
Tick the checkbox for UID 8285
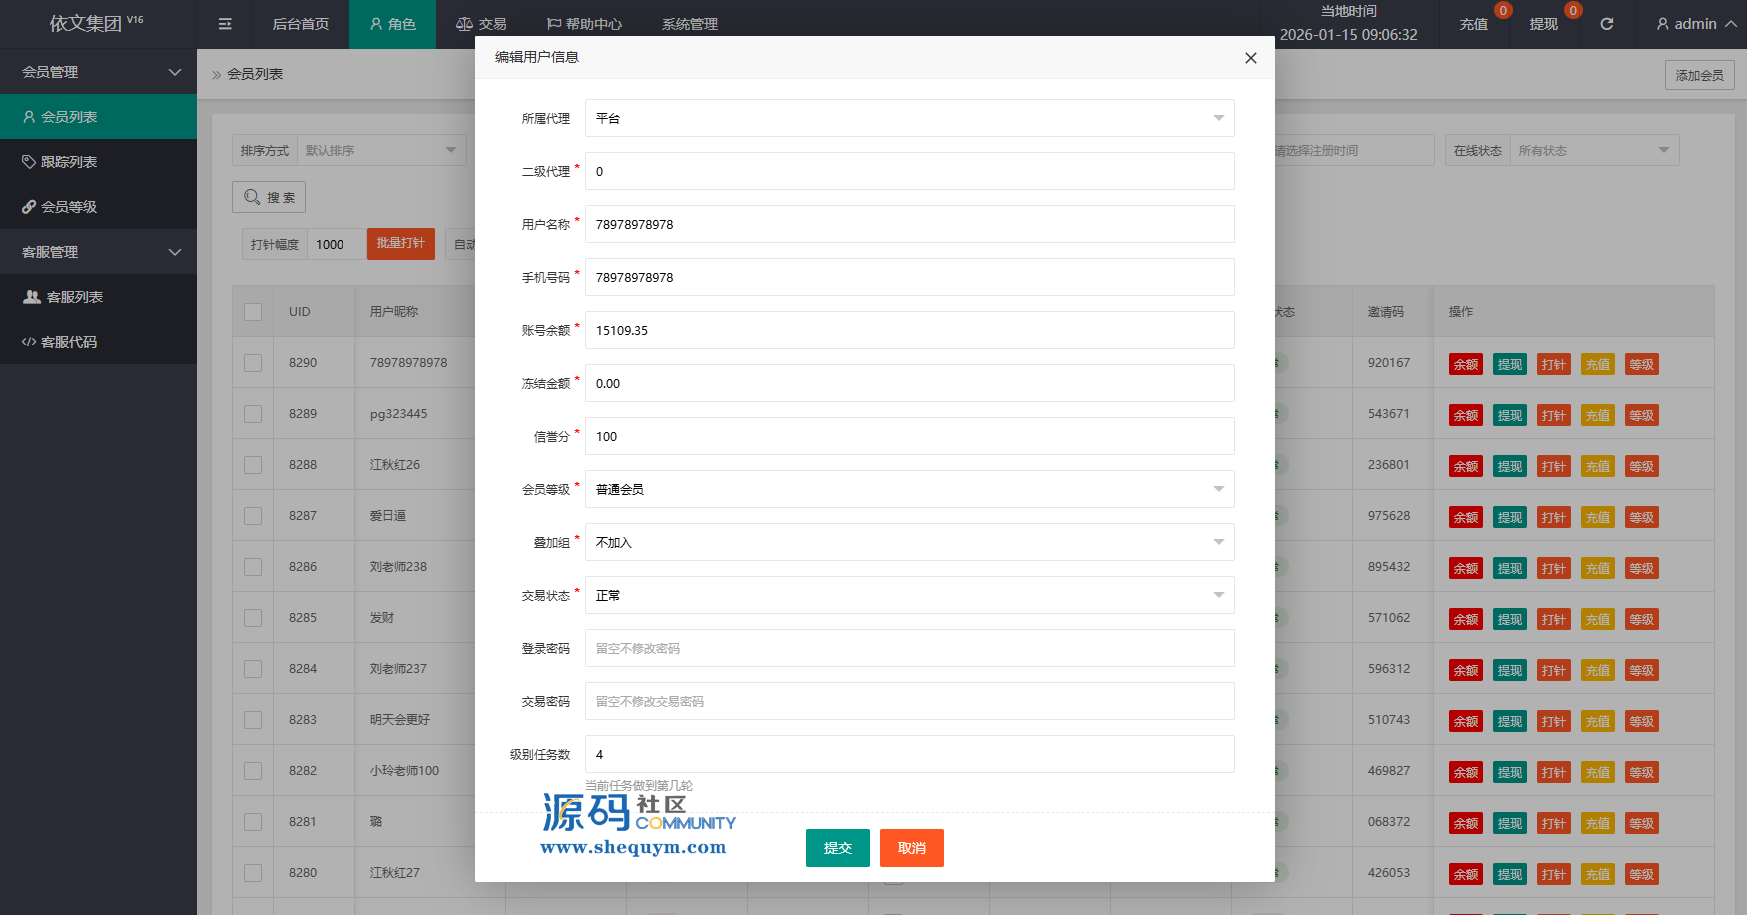pos(253,618)
